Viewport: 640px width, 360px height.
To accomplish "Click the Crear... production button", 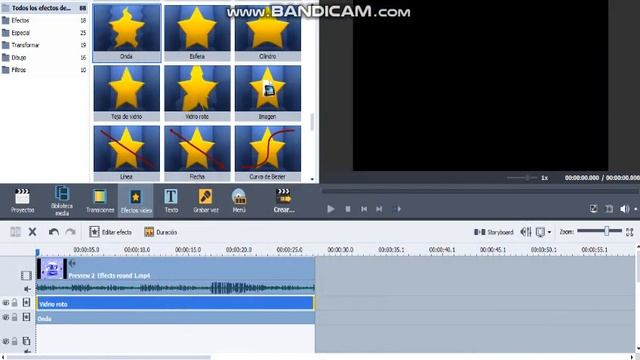I will [x=284, y=201].
